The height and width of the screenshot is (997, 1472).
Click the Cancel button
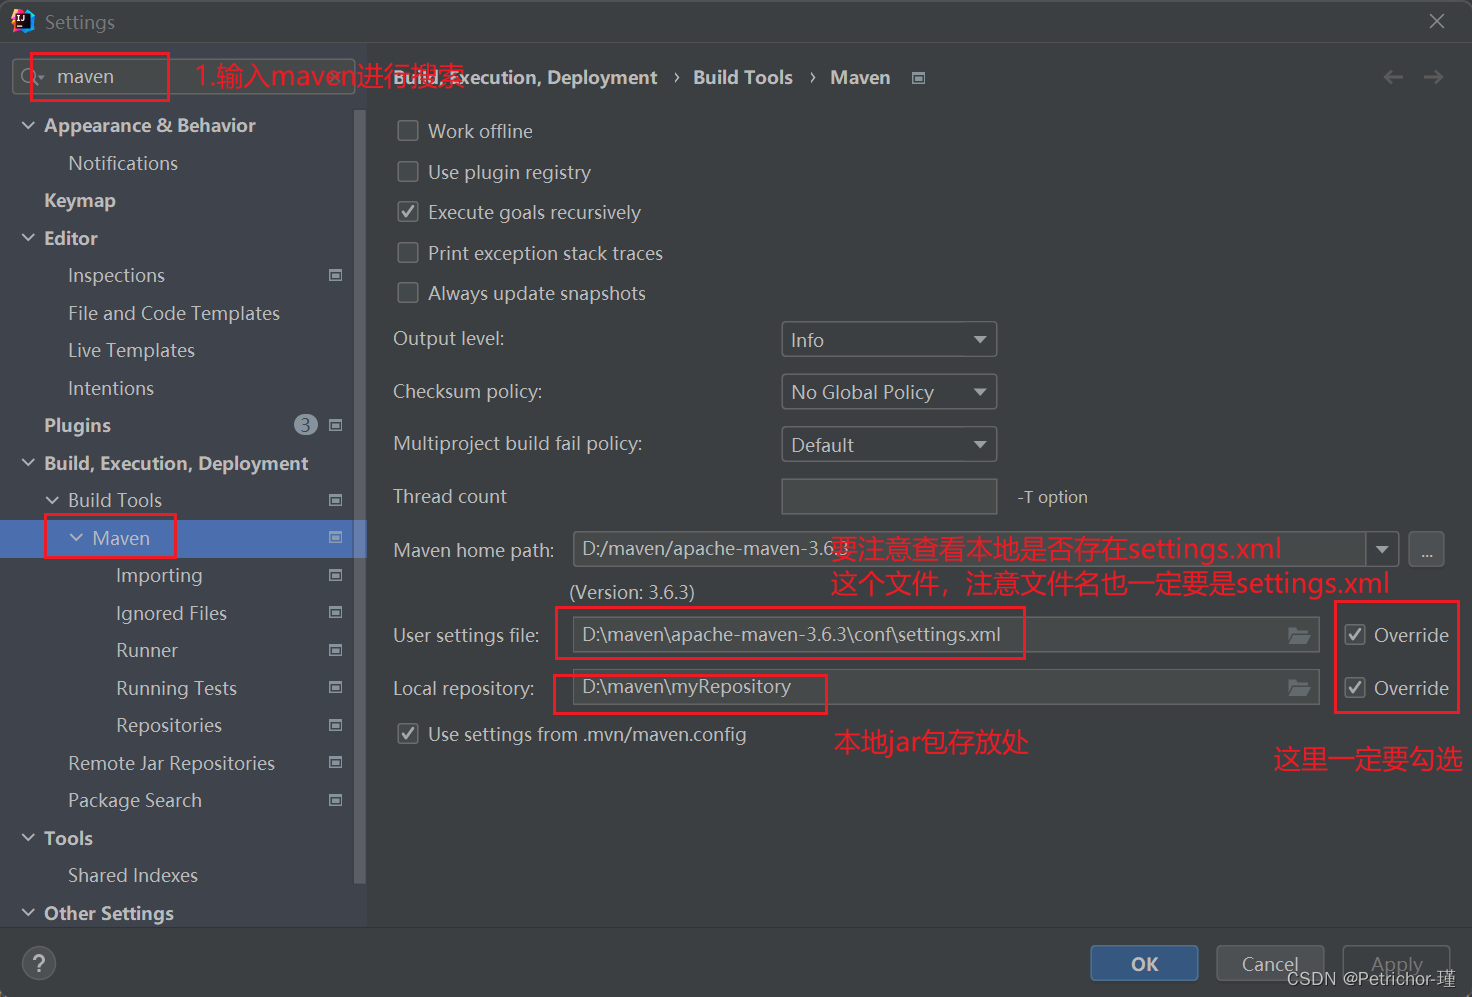pyautogui.click(x=1270, y=964)
